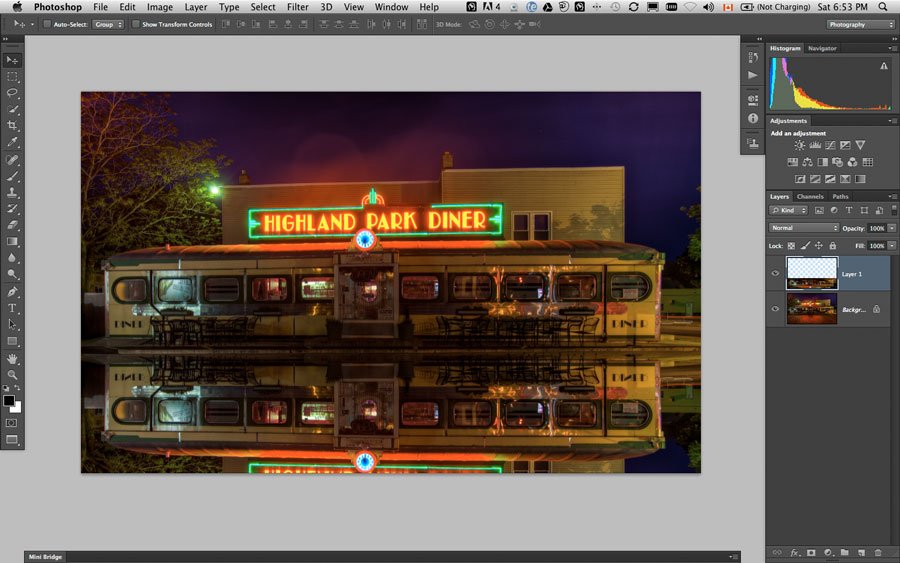Select the Crop tool
This screenshot has height=563, width=900.
(12, 125)
